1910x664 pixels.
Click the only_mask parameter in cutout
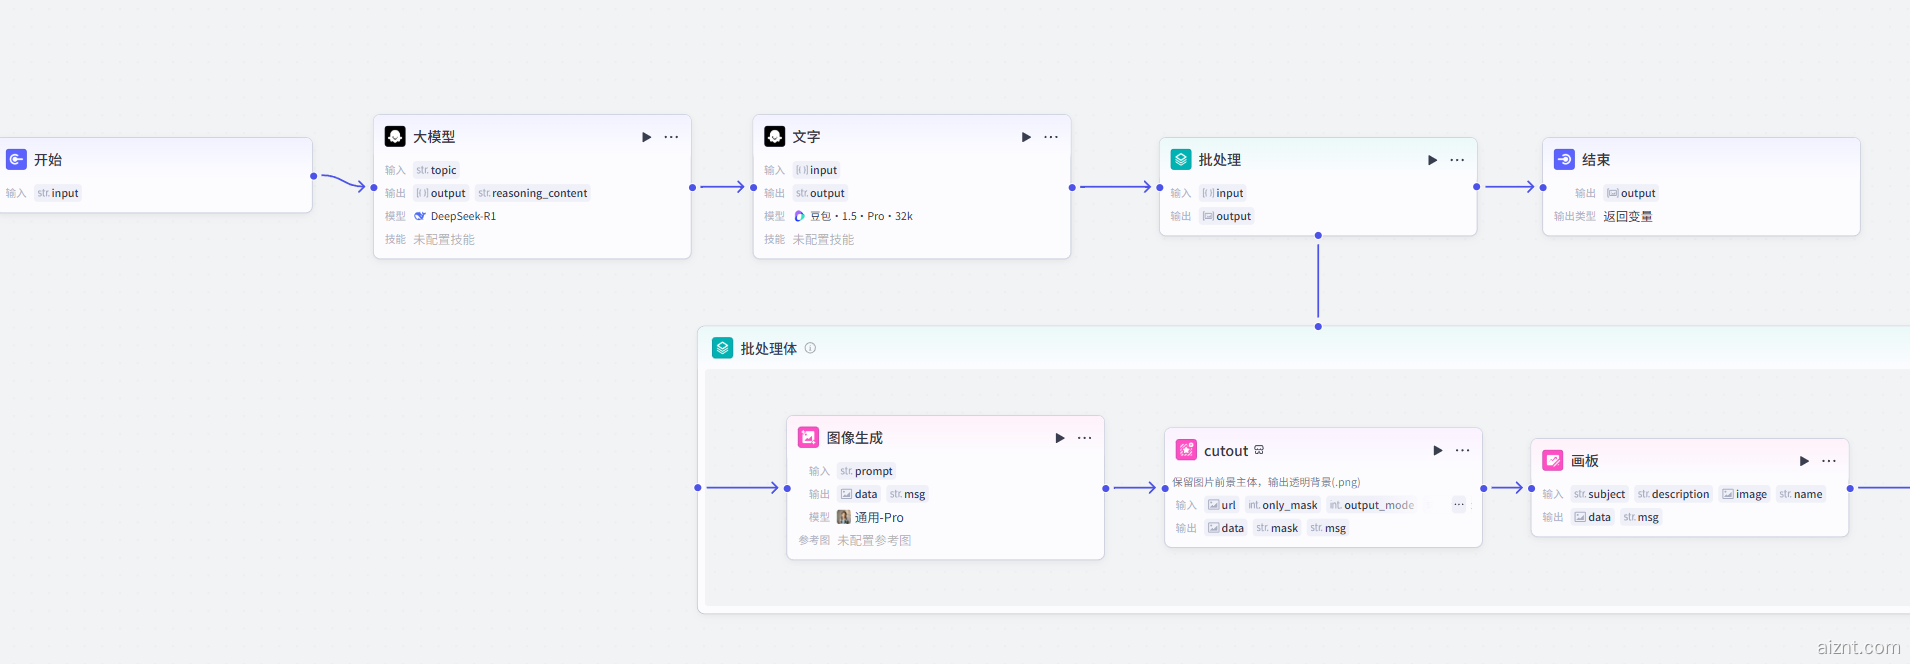click(1283, 505)
